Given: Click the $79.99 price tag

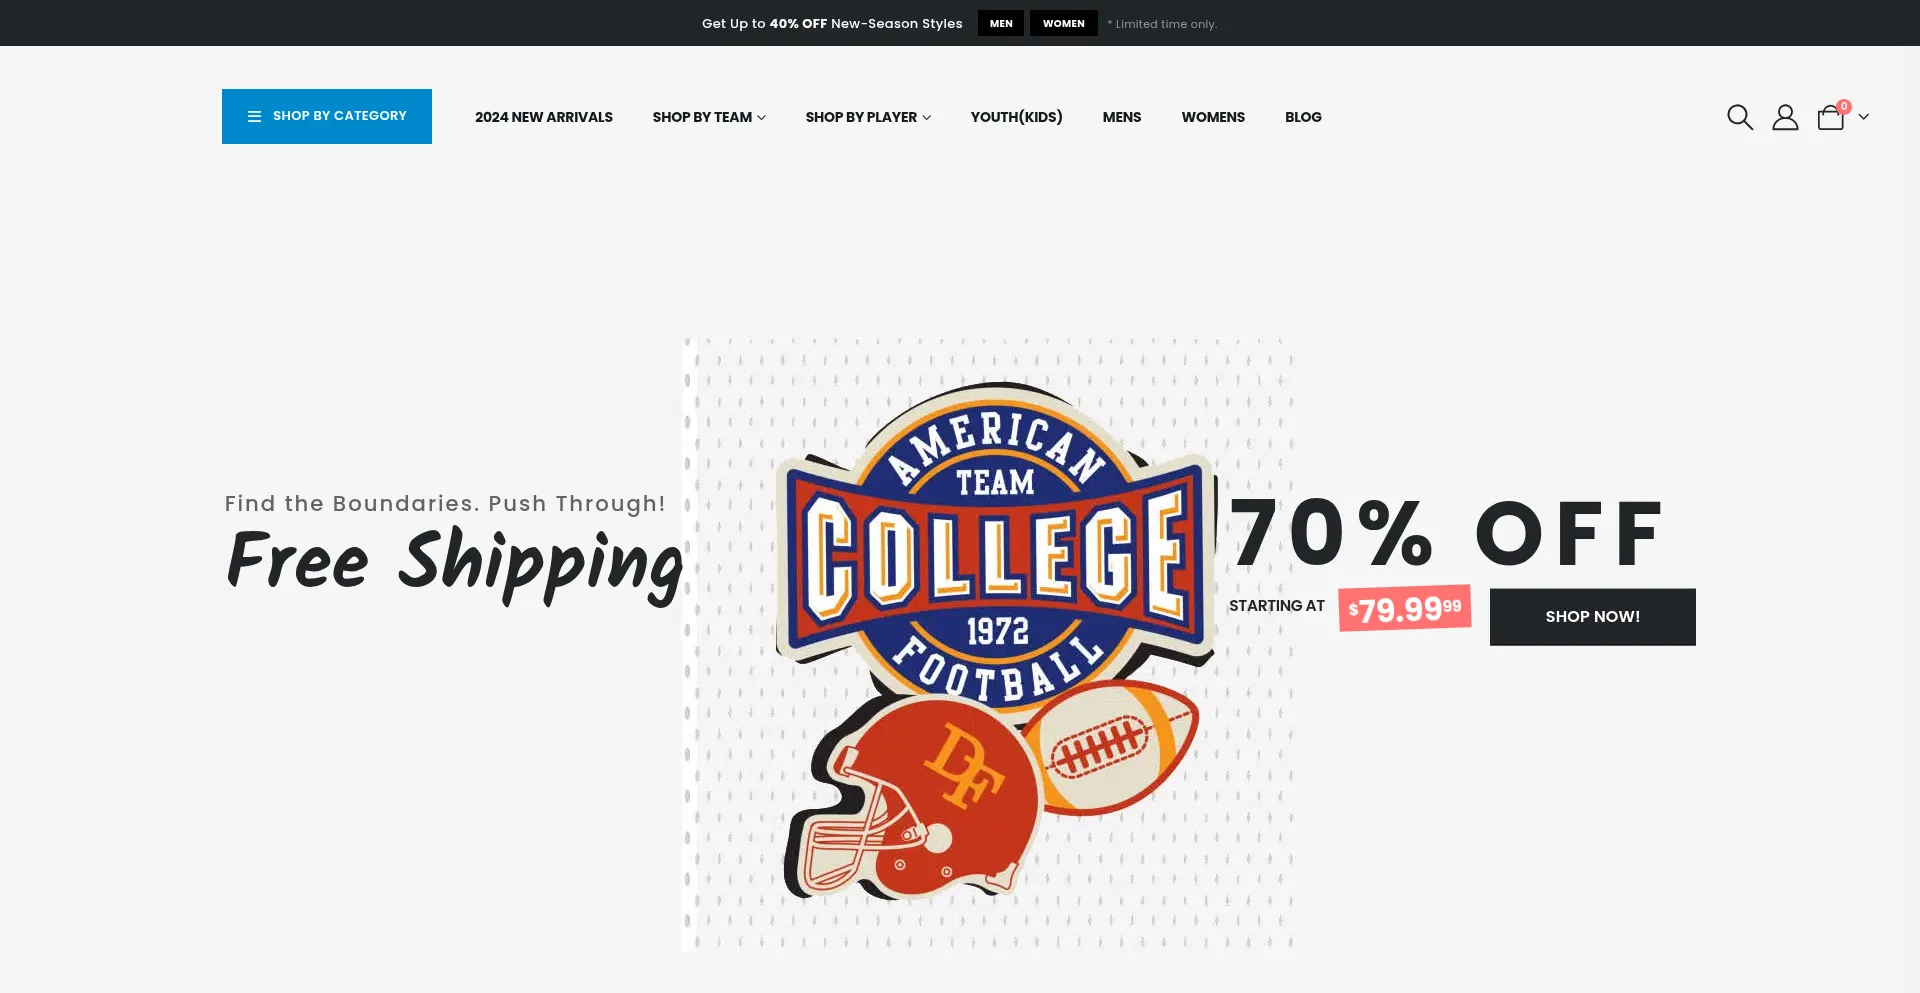Looking at the screenshot, I should (x=1405, y=608).
